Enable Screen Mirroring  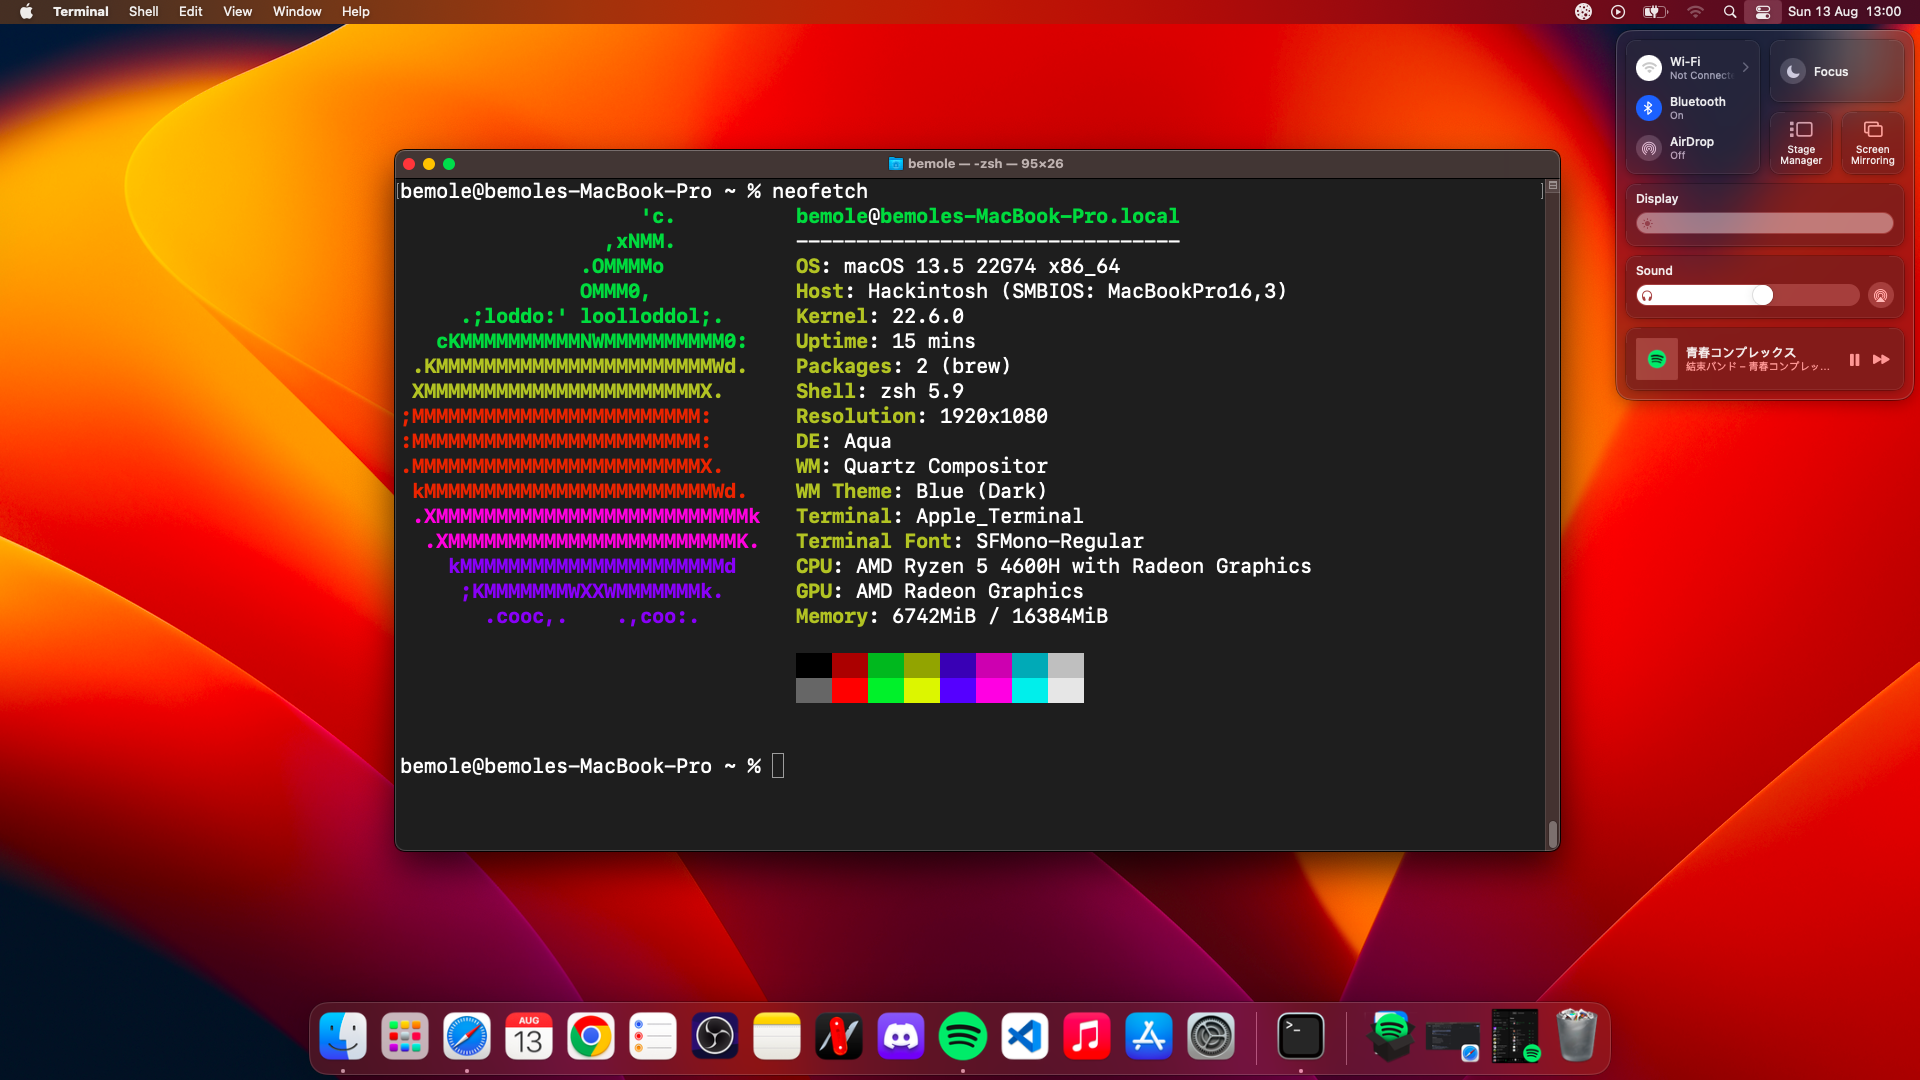click(1872, 143)
